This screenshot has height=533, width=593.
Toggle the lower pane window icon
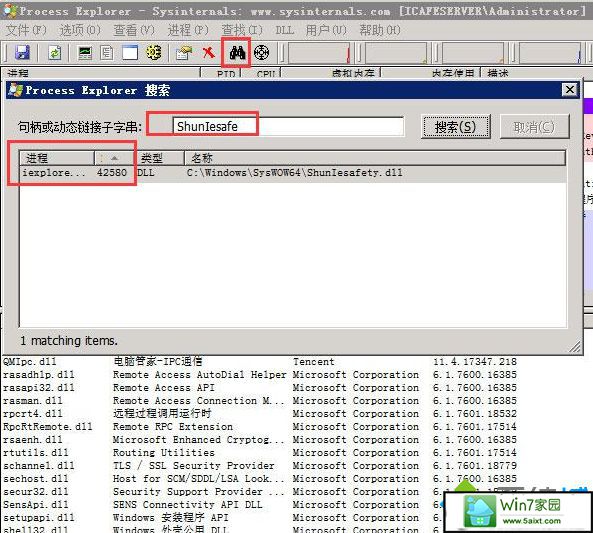(x=130, y=53)
